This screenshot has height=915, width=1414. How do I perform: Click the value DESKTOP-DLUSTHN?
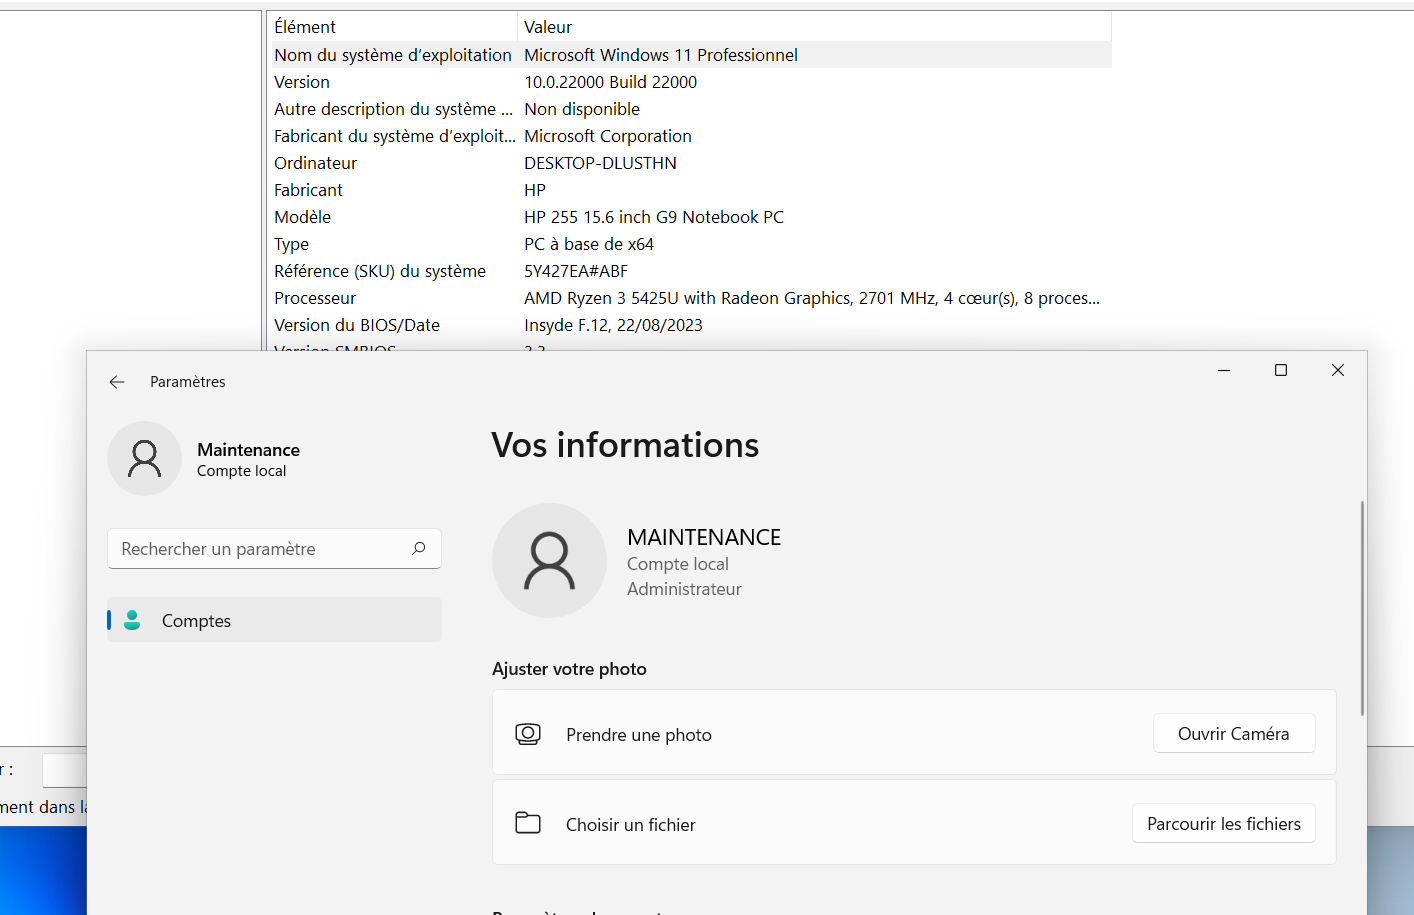pos(600,163)
